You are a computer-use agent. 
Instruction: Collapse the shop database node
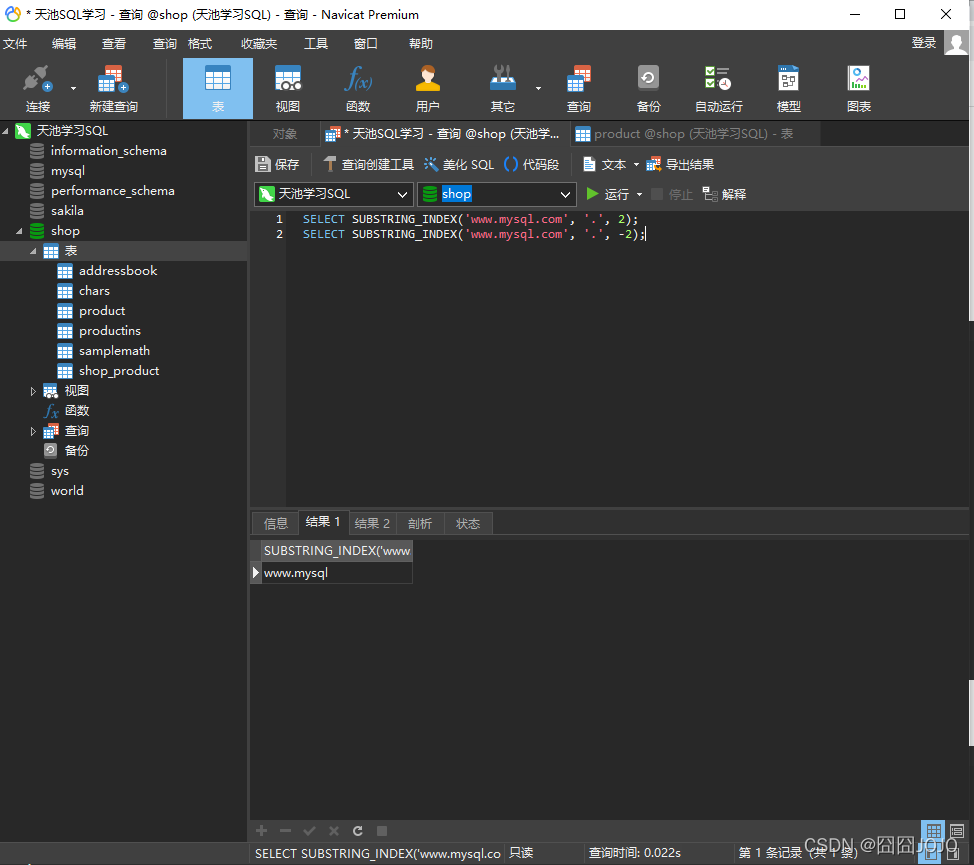coord(19,231)
